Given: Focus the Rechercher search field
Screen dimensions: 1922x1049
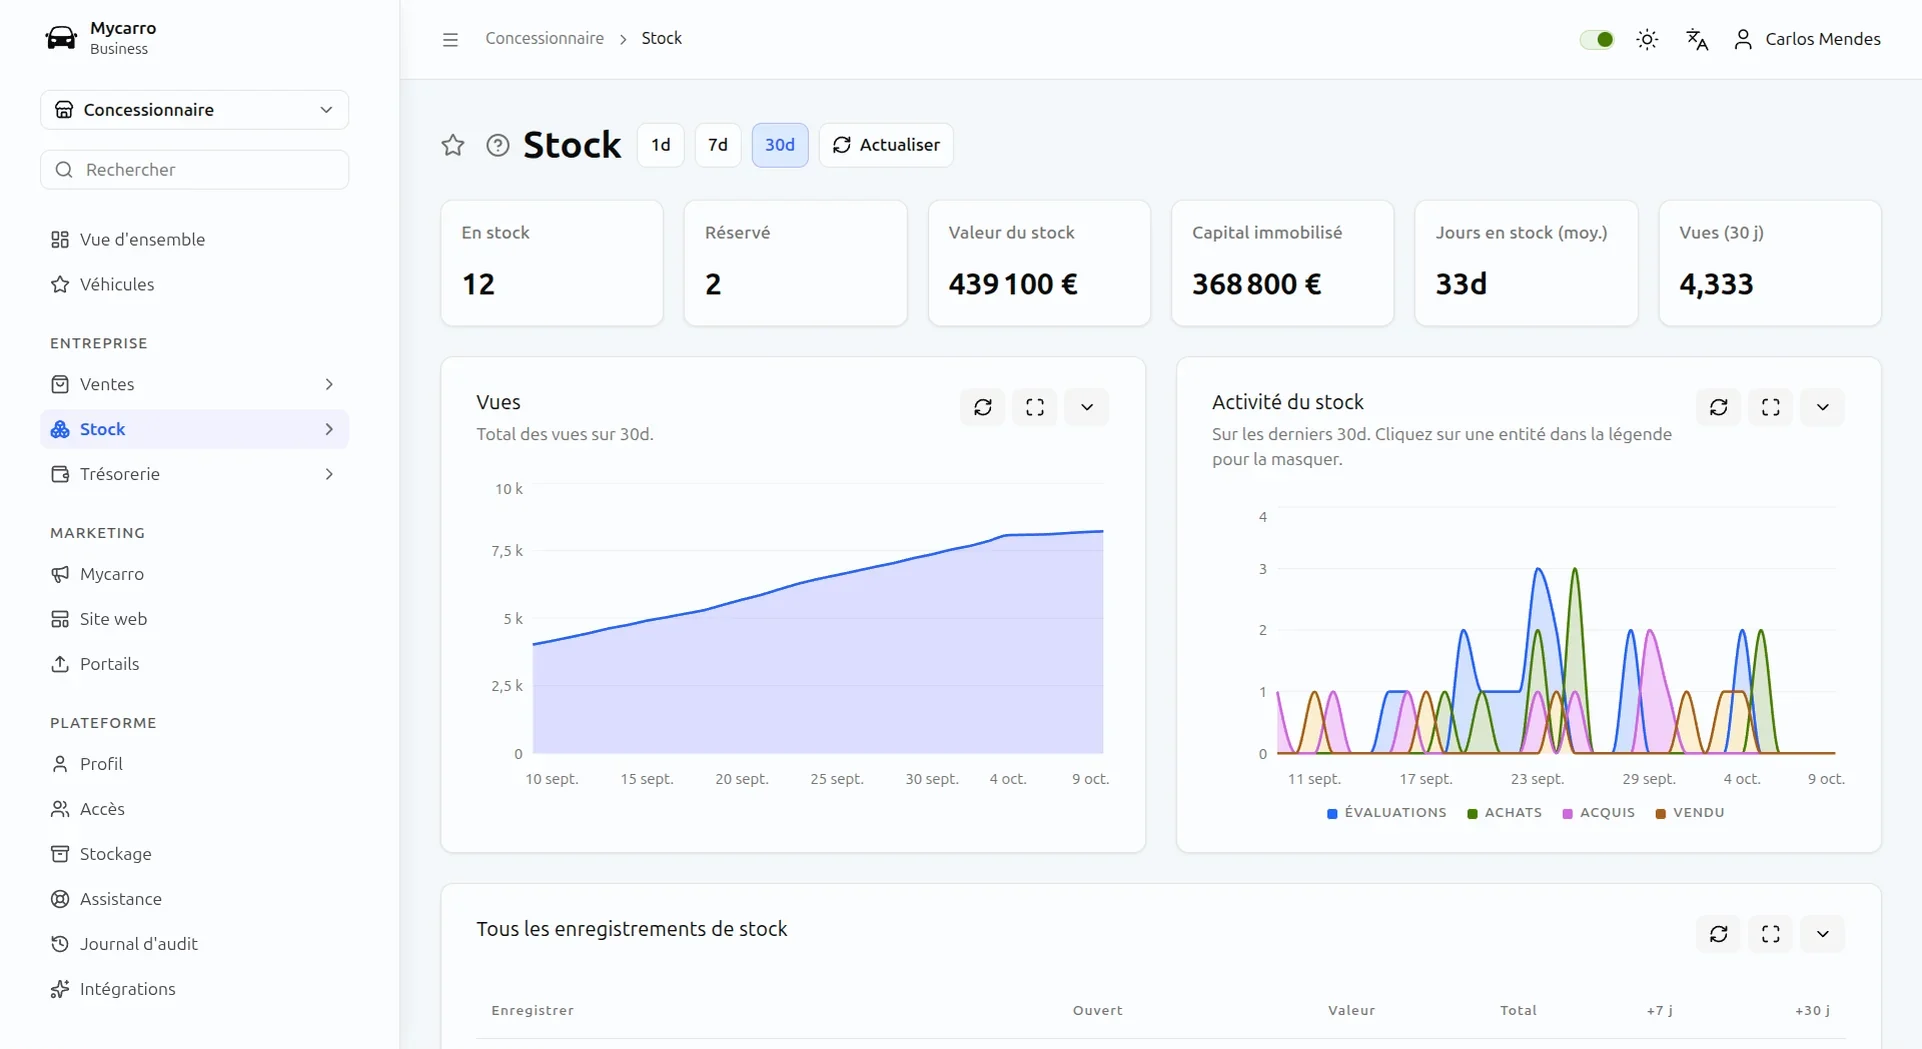Looking at the screenshot, I should coord(195,170).
